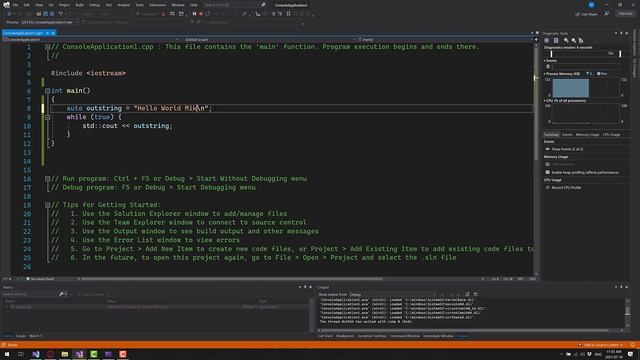The image size is (640, 360).
Task: Click Show Events (2 of 2) link
Action: pyautogui.click(x=567, y=149)
